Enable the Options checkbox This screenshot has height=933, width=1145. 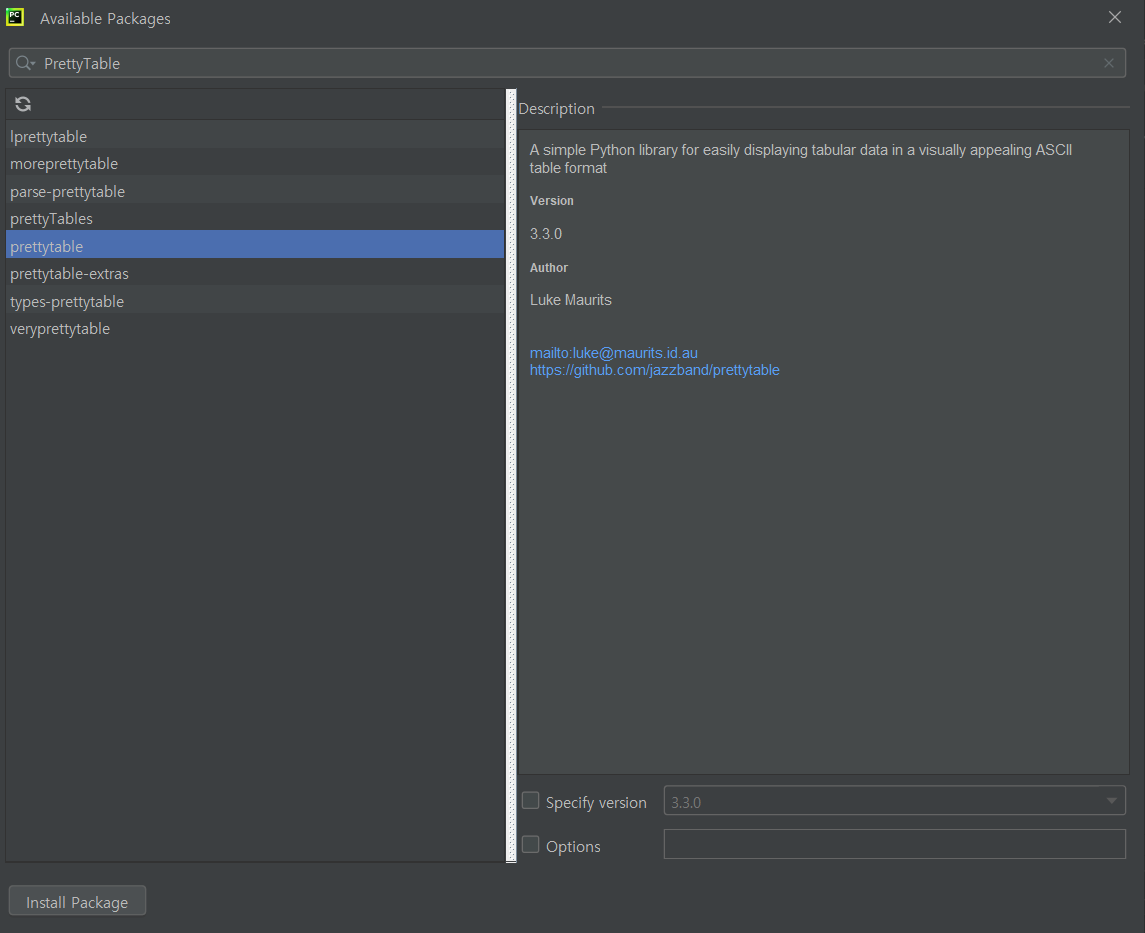pos(531,845)
